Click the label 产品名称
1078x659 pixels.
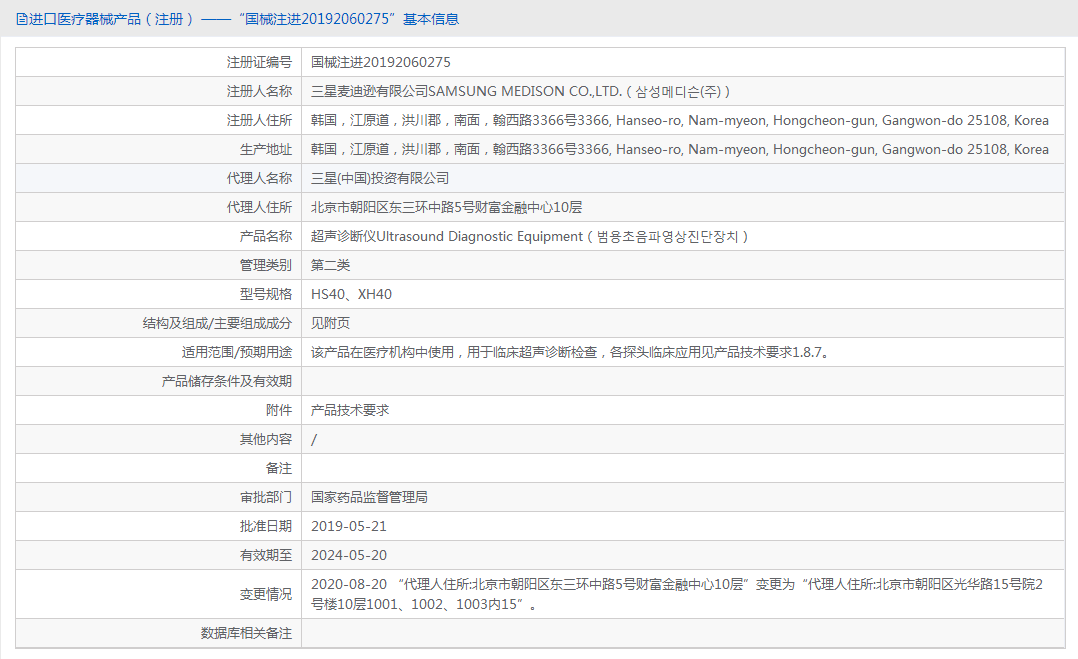265,236
